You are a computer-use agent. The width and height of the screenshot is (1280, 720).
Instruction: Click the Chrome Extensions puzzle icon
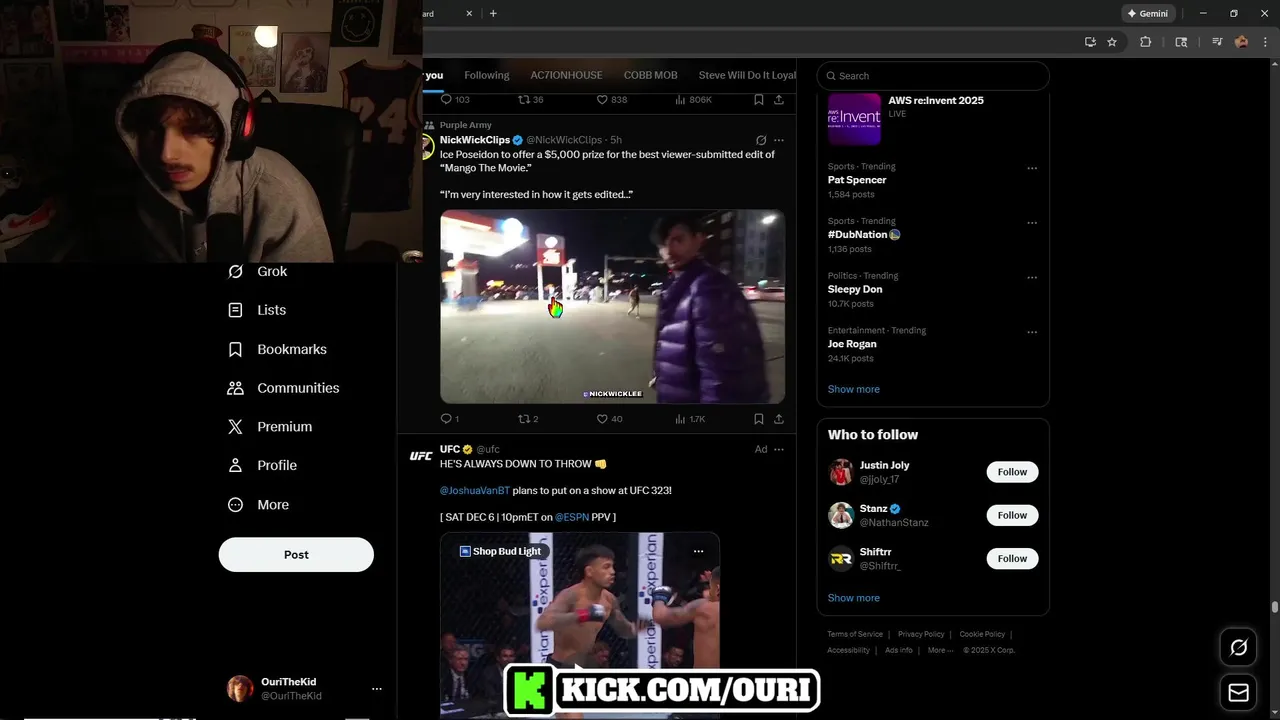1146,42
